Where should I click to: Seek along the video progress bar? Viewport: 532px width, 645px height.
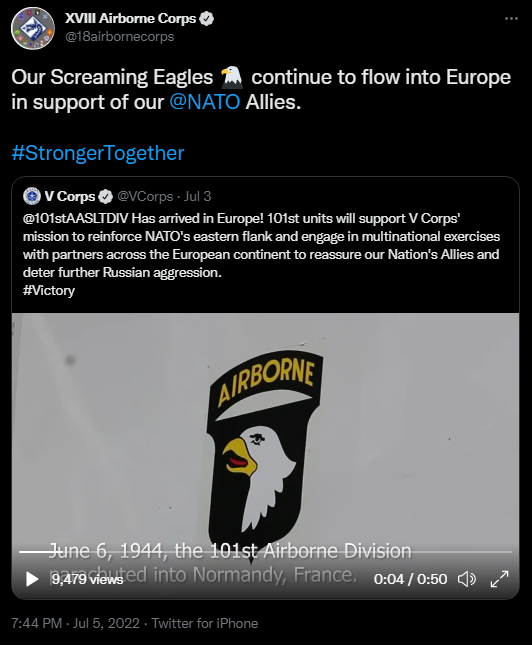265,552
